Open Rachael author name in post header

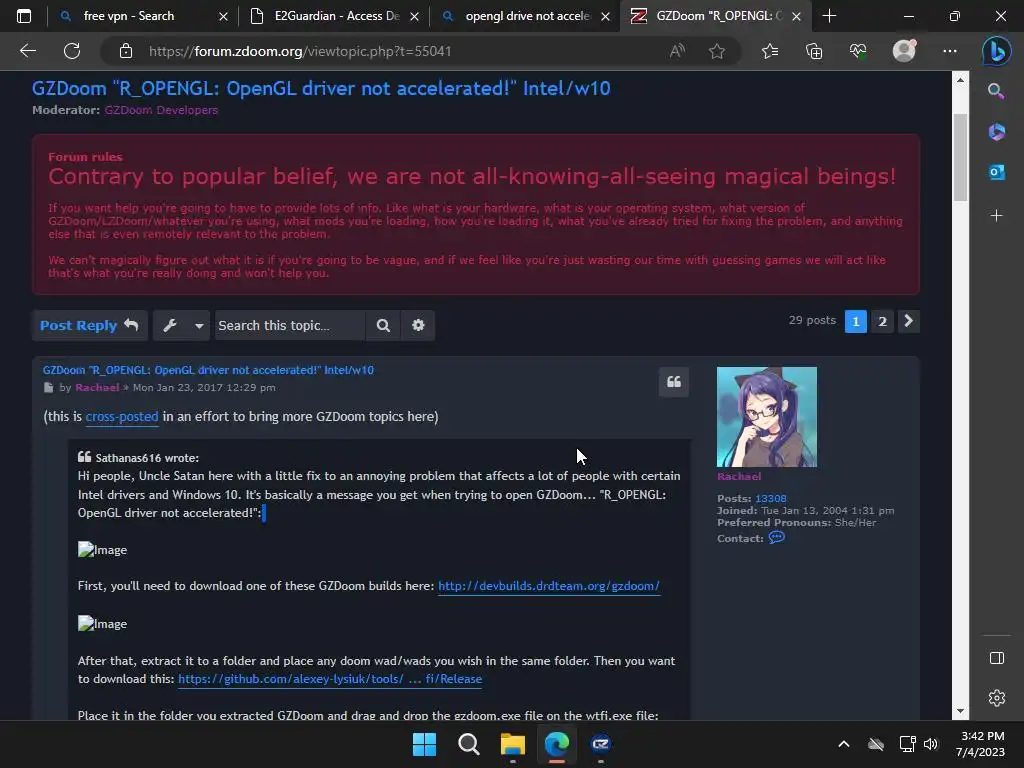(x=97, y=387)
